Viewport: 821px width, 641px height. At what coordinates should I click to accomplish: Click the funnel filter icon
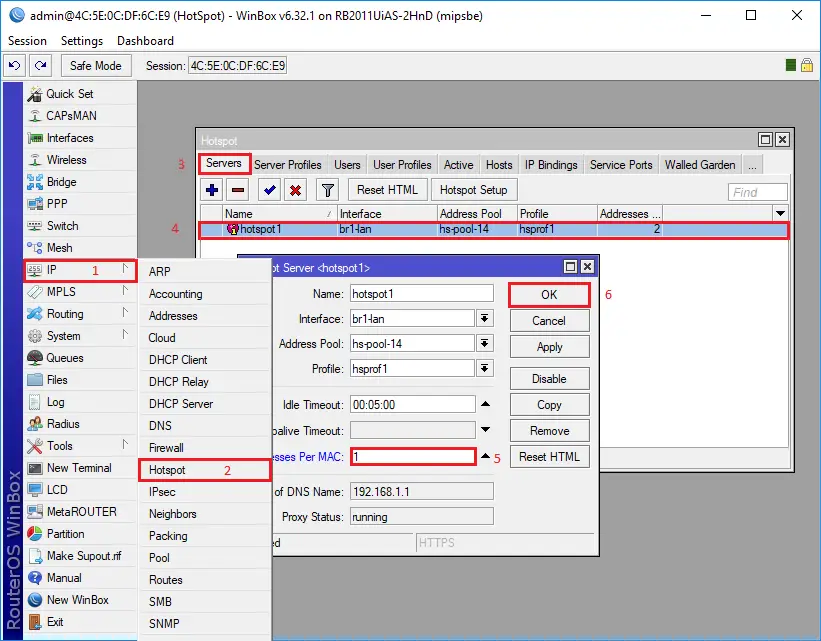pyautogui.click(x=327, y=190)
